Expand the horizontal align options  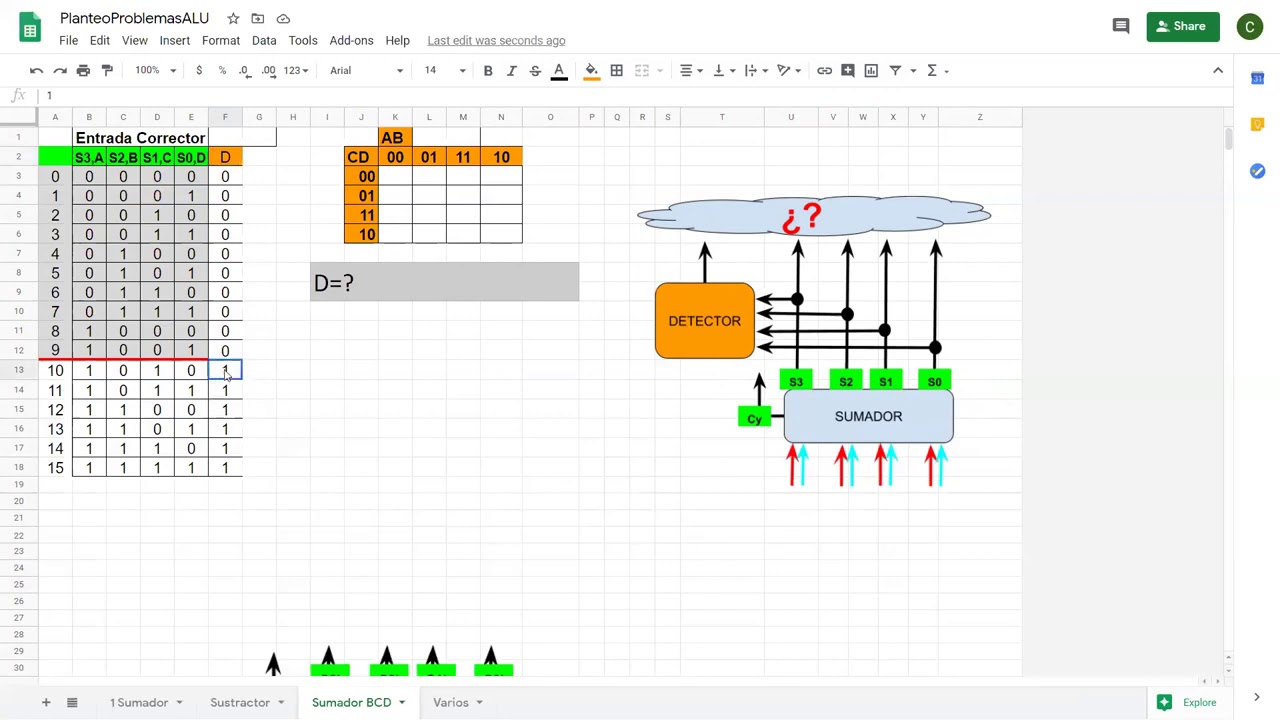(x=691, y=70)
